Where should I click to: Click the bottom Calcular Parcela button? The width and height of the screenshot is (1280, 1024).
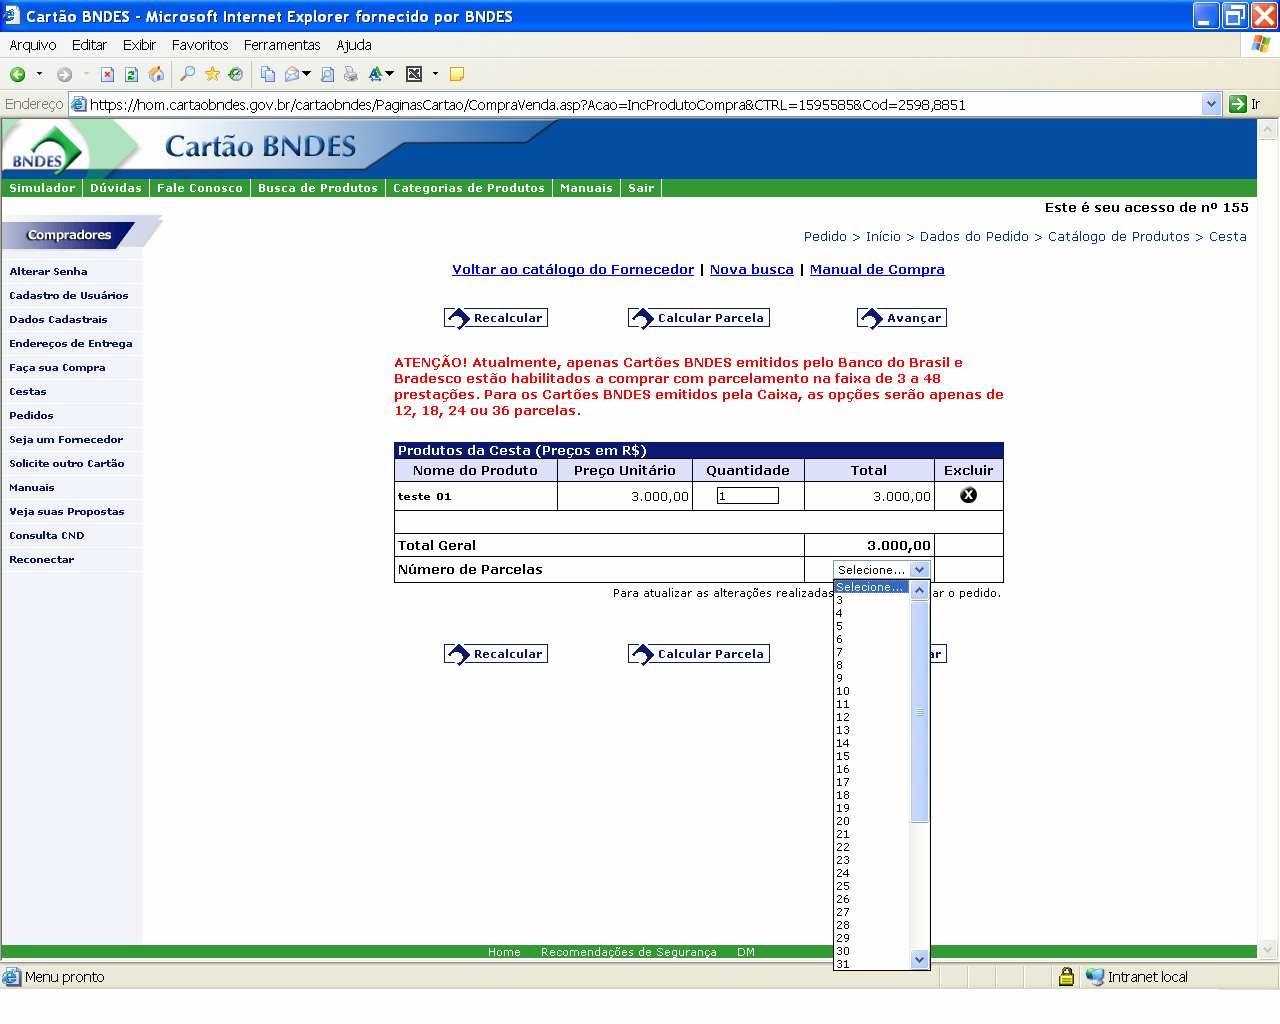699,654
